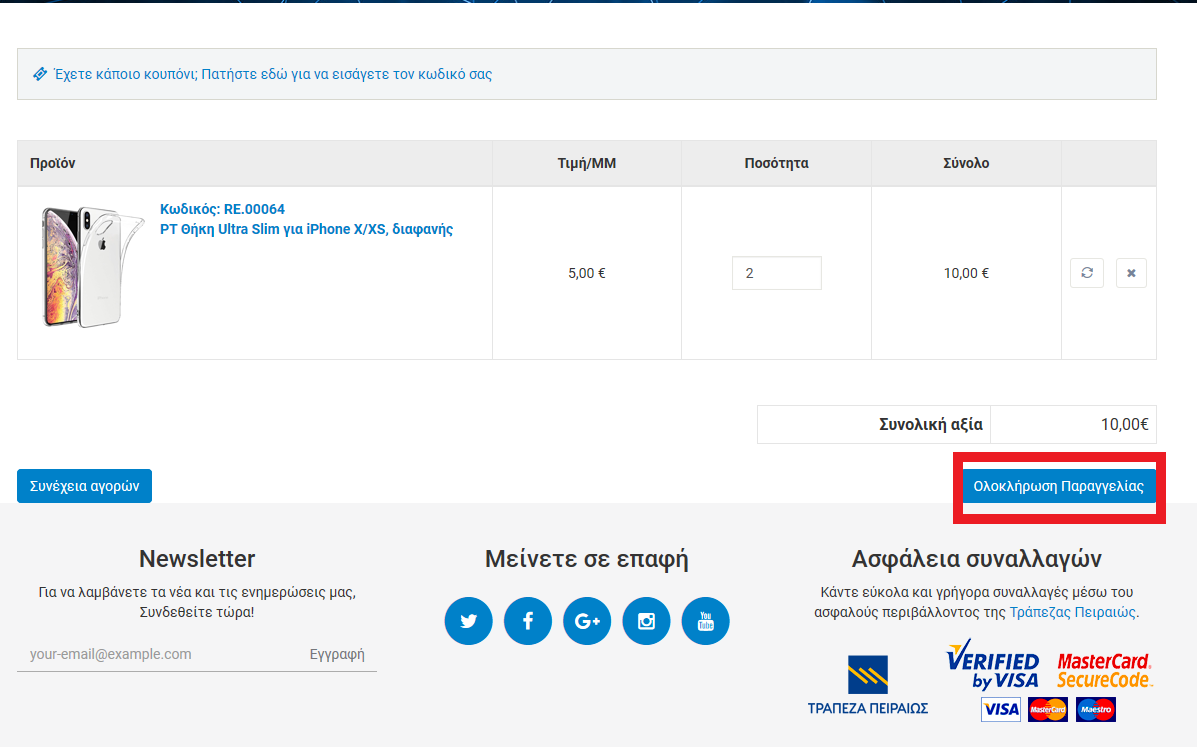Click the Maestro card icon
The image size is (1197, 747).
pos(1095,710)
